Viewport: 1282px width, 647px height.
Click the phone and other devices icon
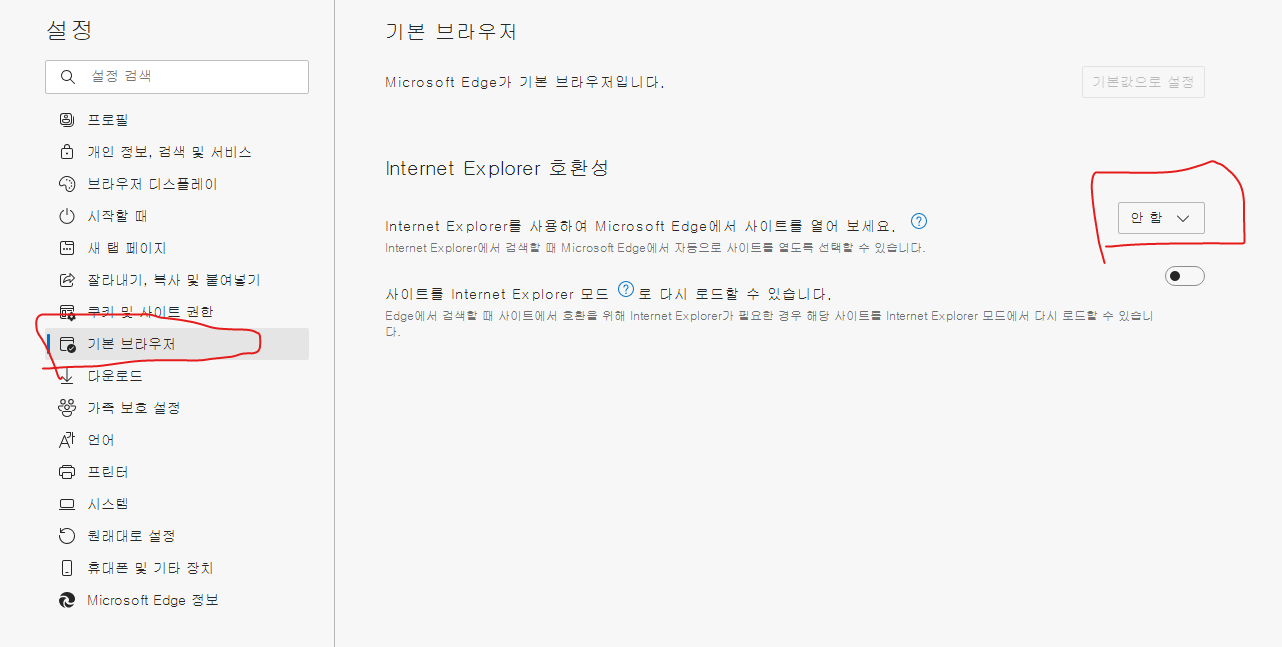[x=67, y=568]
